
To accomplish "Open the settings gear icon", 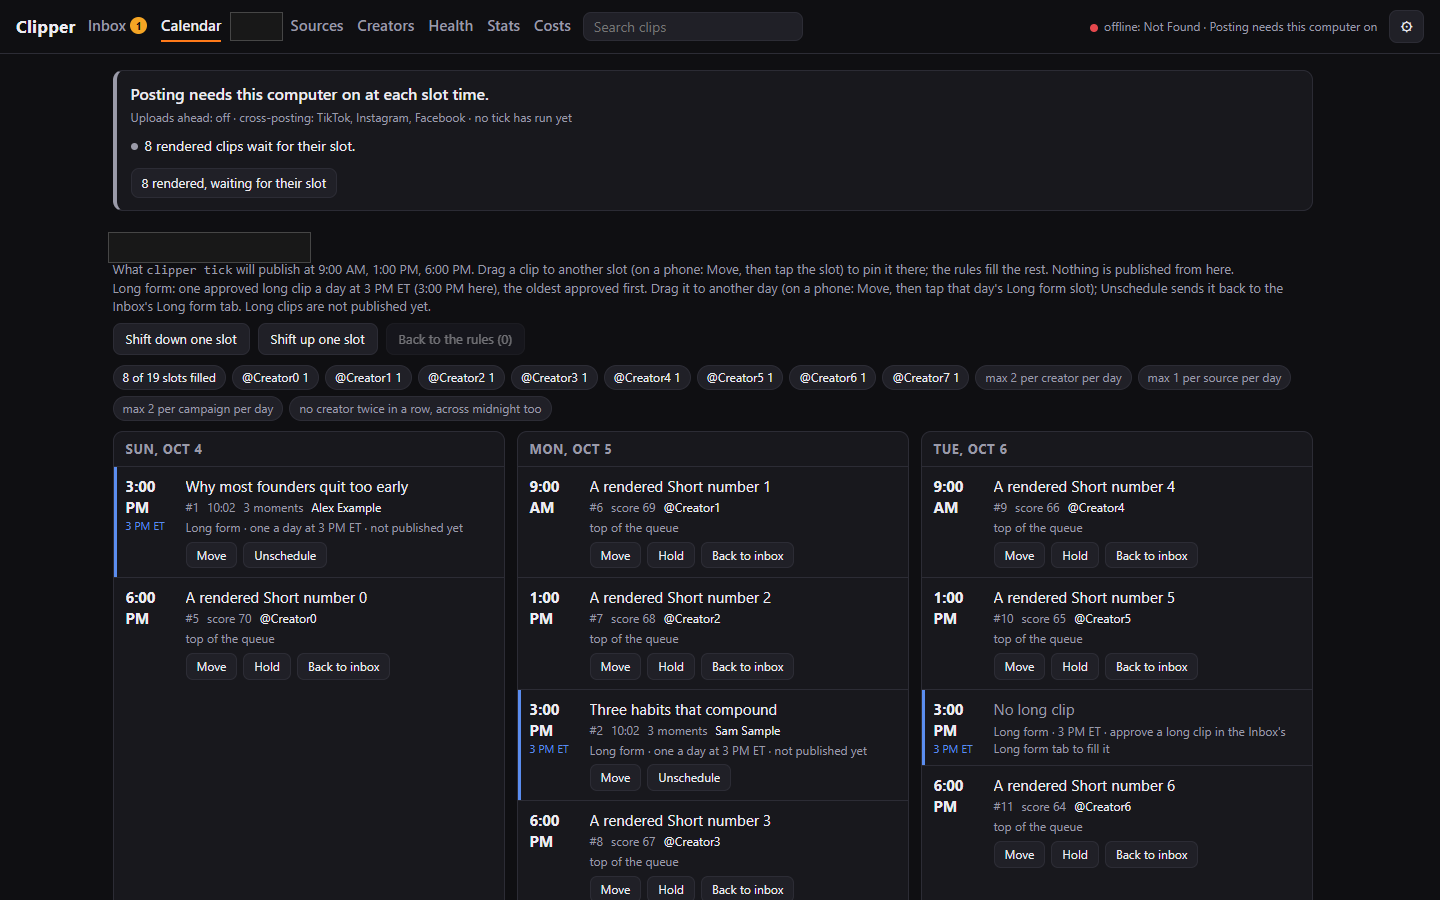I will pos(1406,27).
